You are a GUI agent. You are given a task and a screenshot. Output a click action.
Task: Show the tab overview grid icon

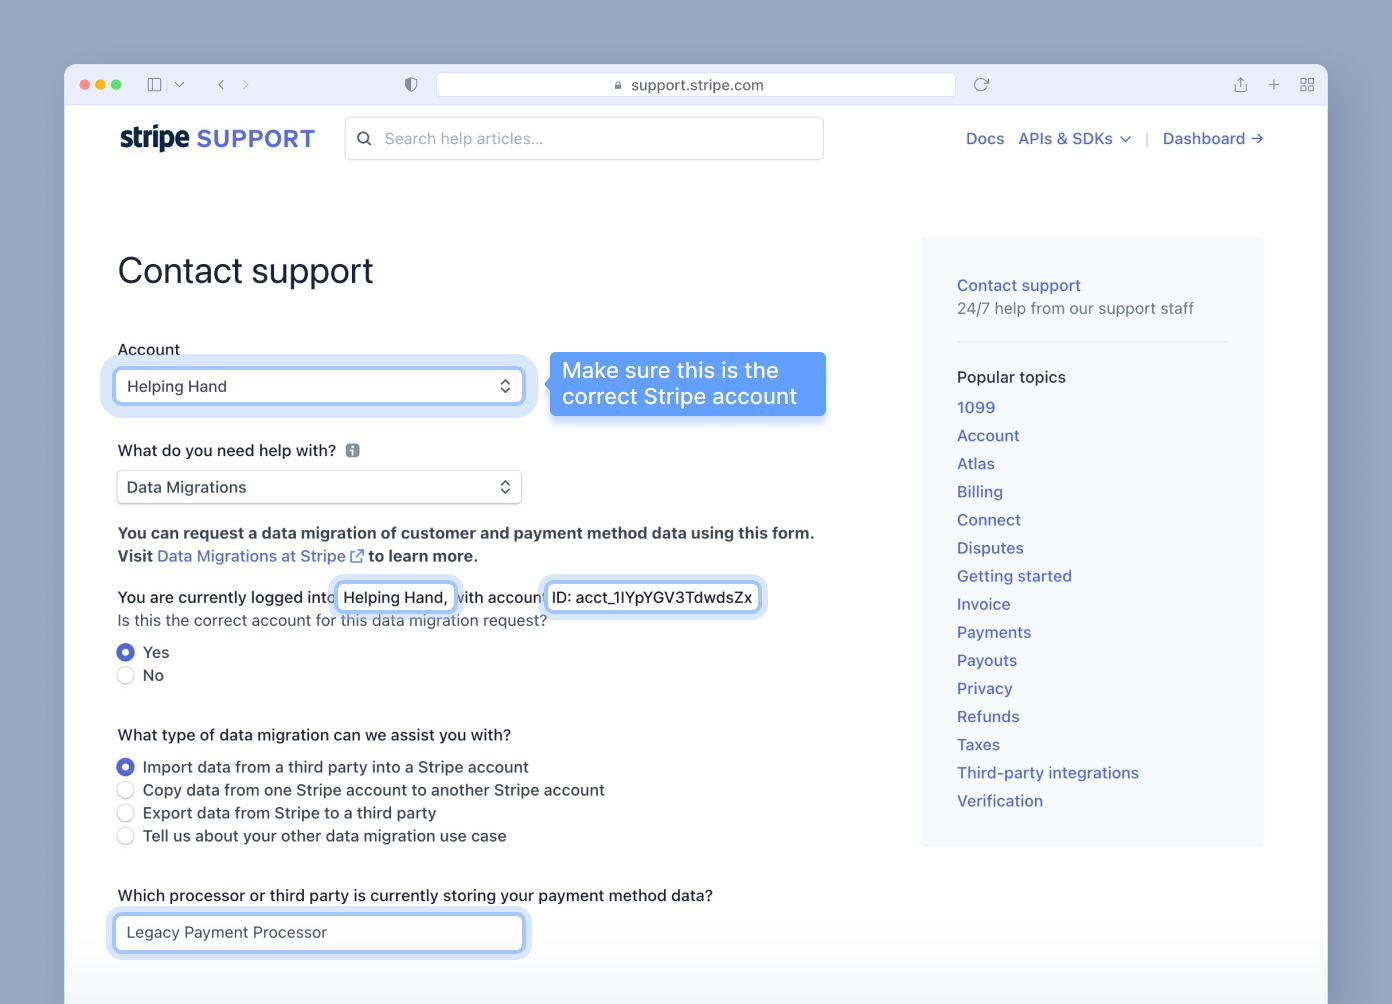click(x=1307, y=85)
